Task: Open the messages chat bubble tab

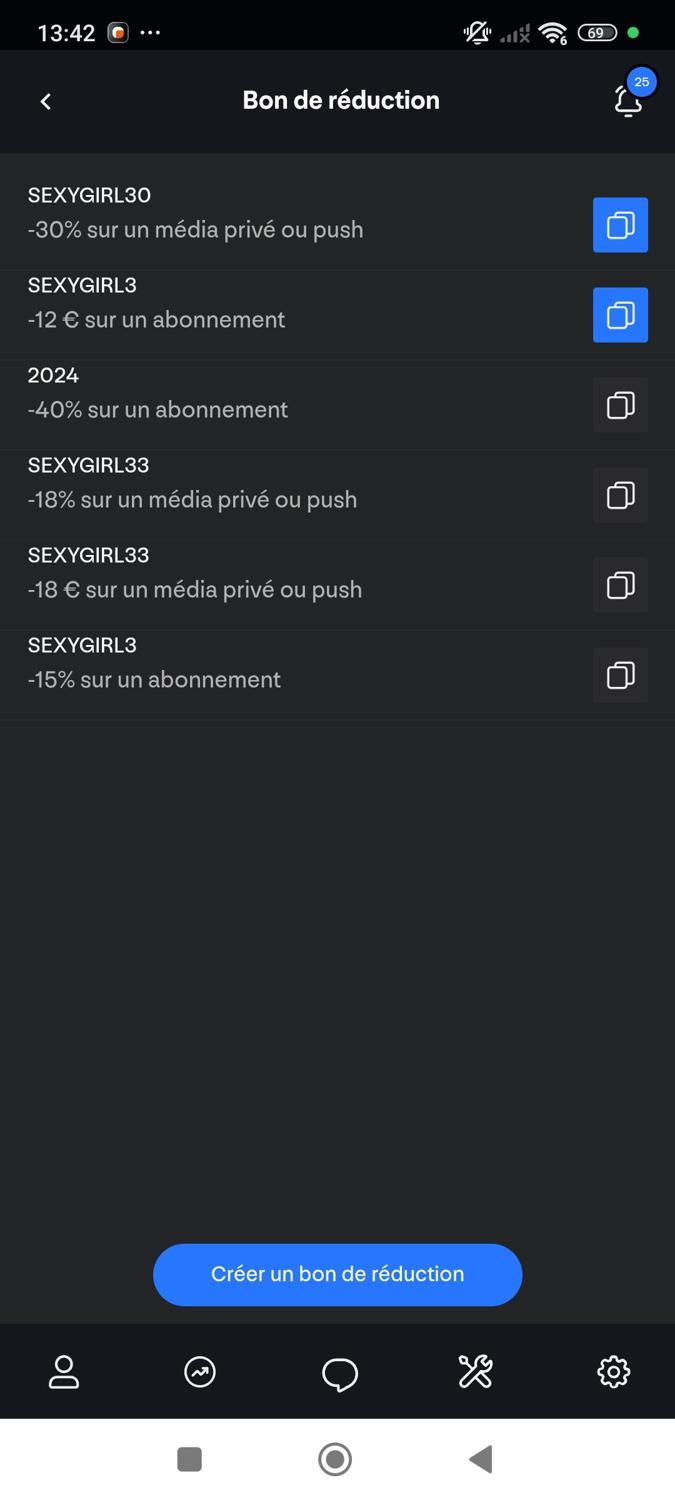Action: 339,1373
